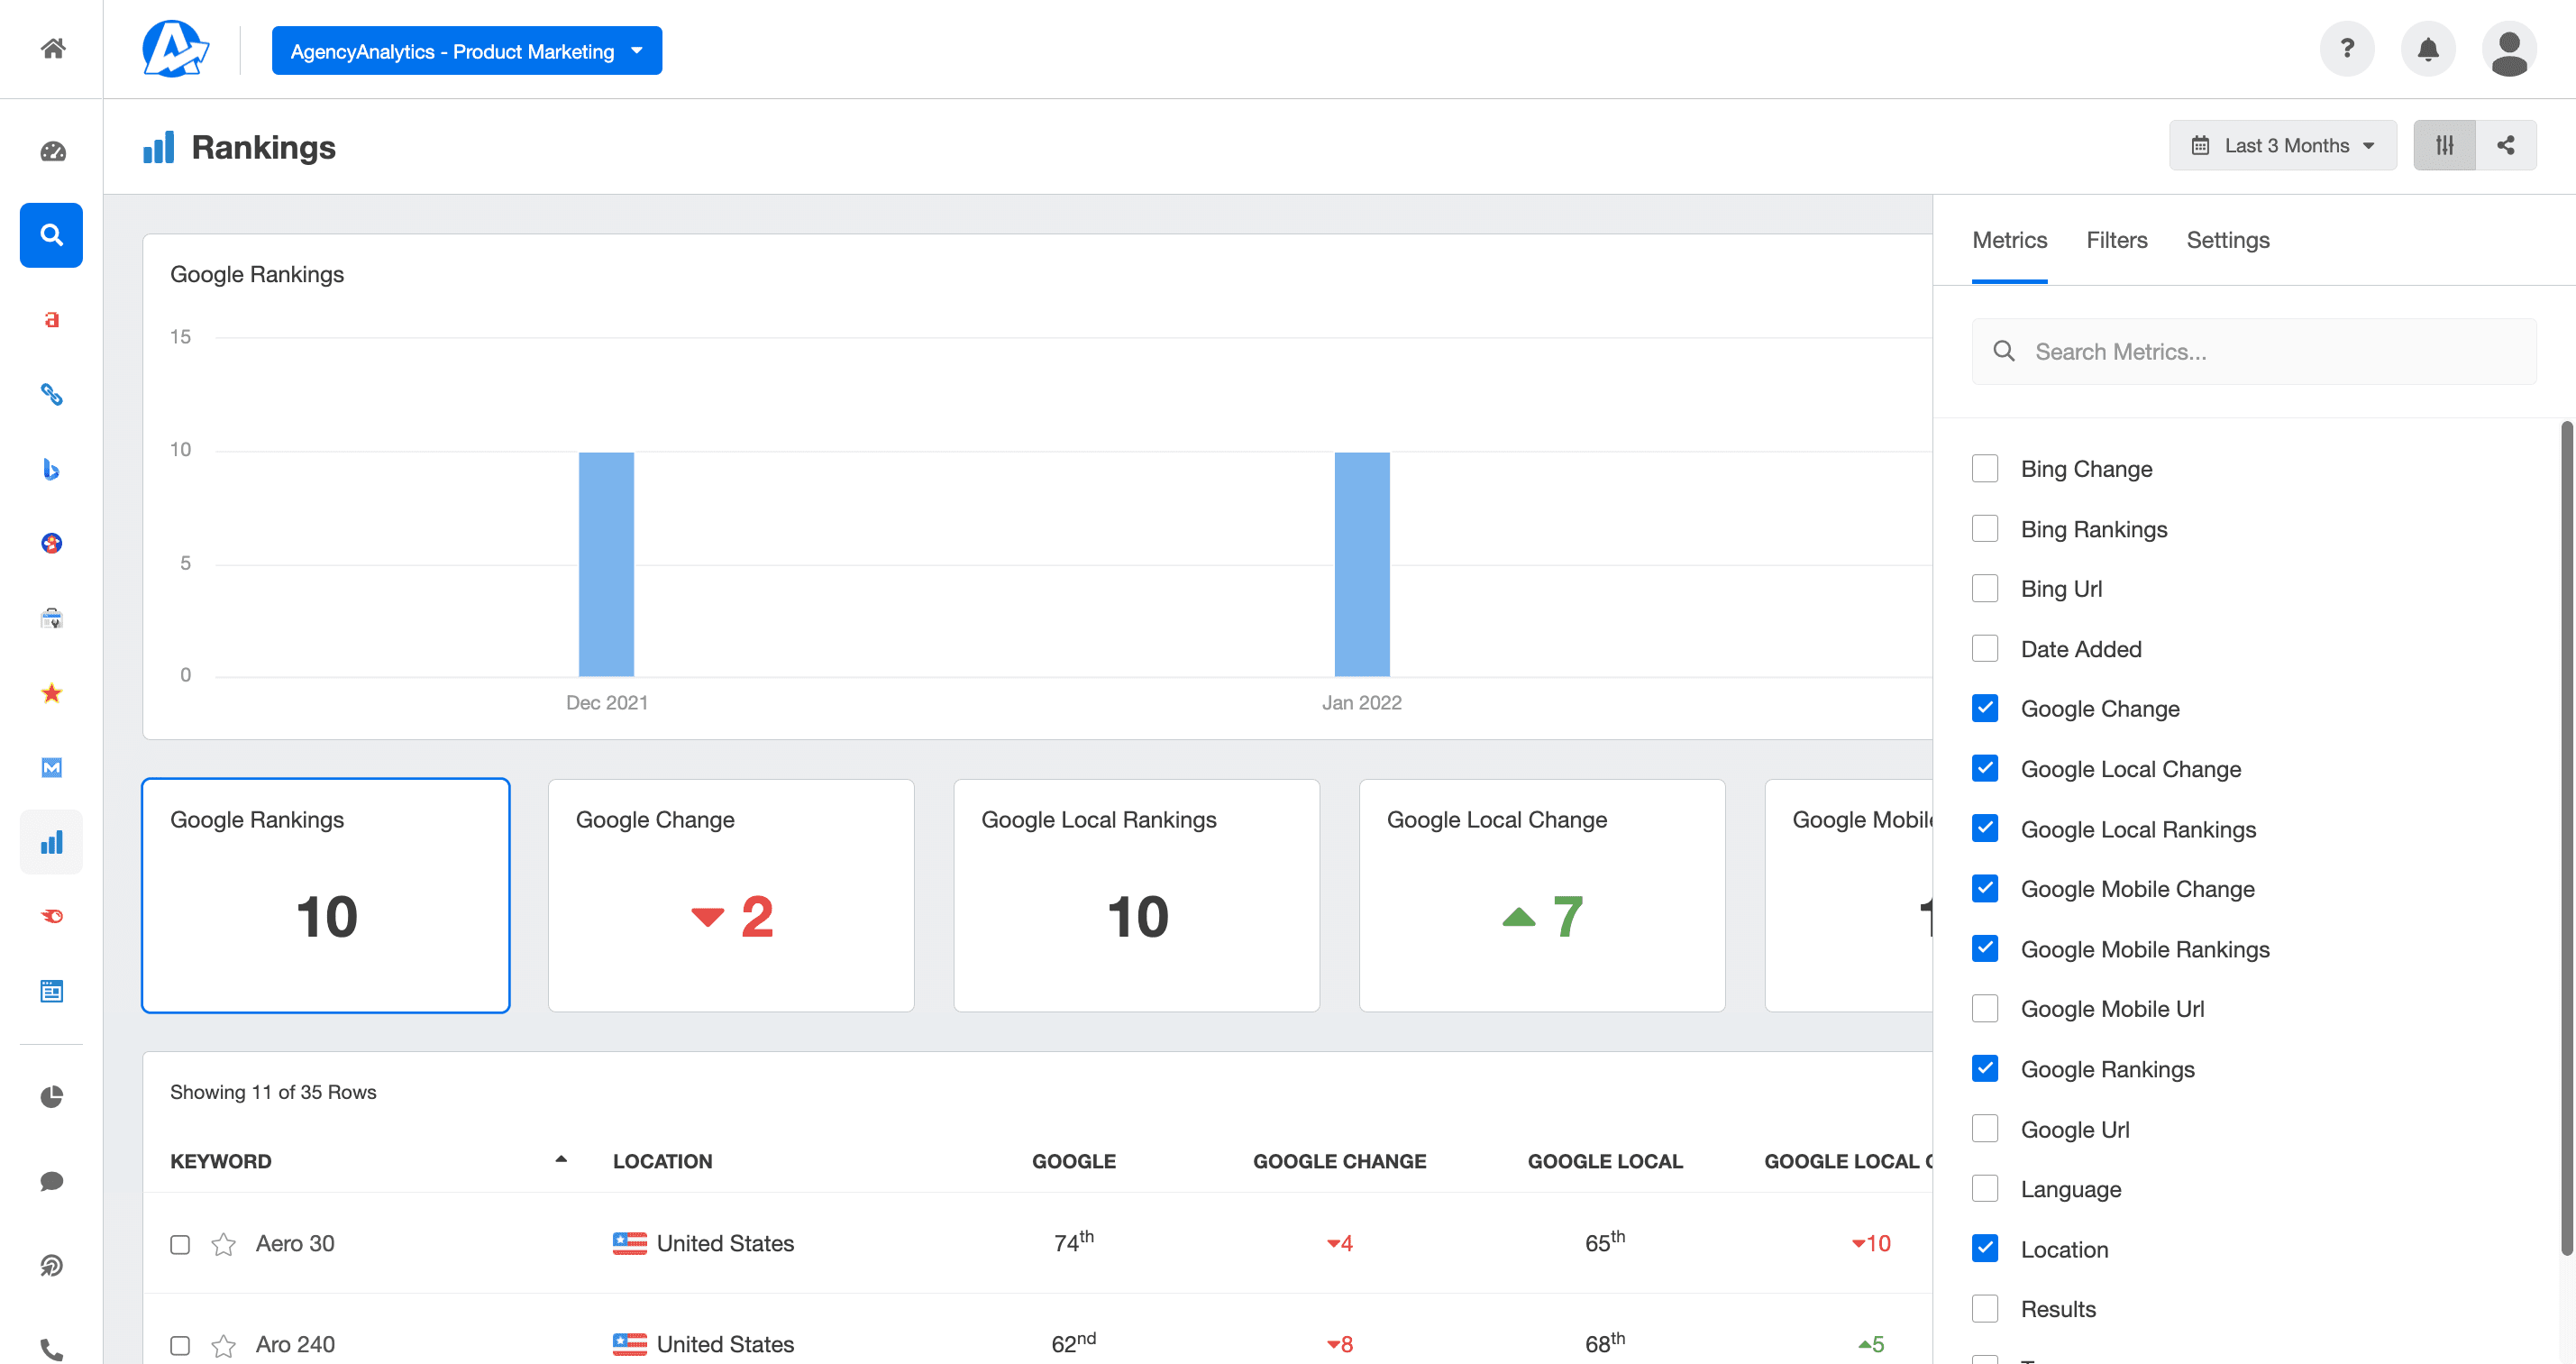This screenshot has height=1364, width=2576.
Task: Open the help question-mark button
Action: (2347, 48)
